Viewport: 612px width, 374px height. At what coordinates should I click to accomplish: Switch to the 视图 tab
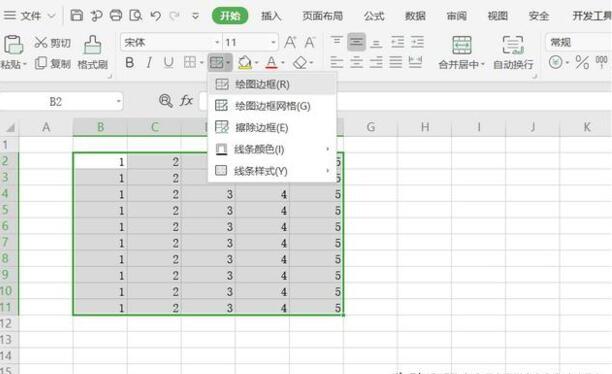click(498, 16)
